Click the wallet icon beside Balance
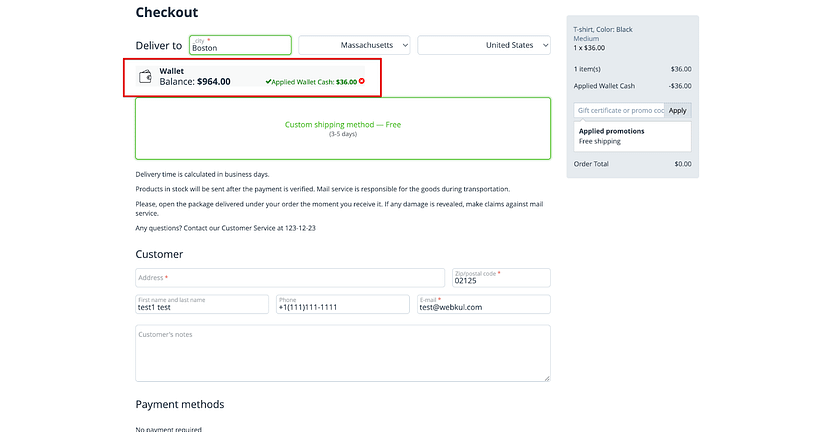Screen dimensions: 833x432 (145, 76)
